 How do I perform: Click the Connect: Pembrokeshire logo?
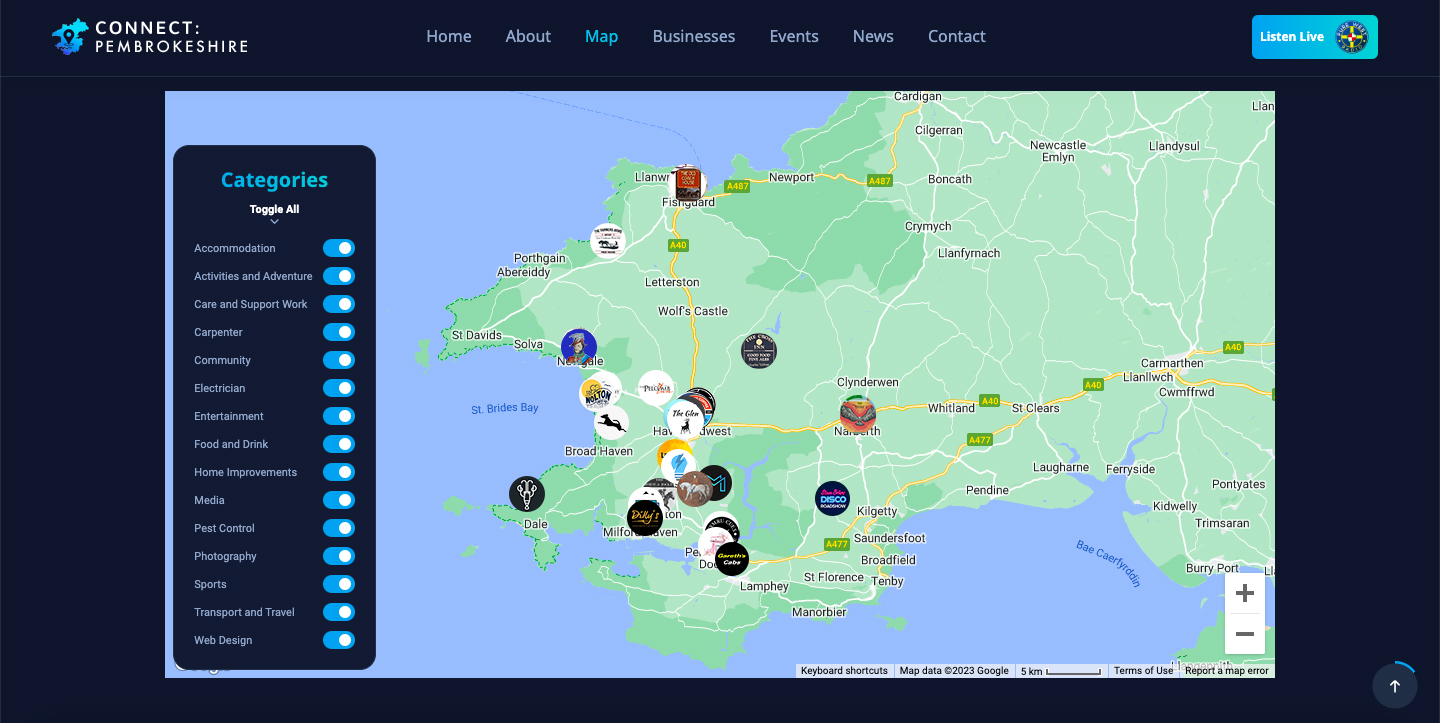coord(150,36)
